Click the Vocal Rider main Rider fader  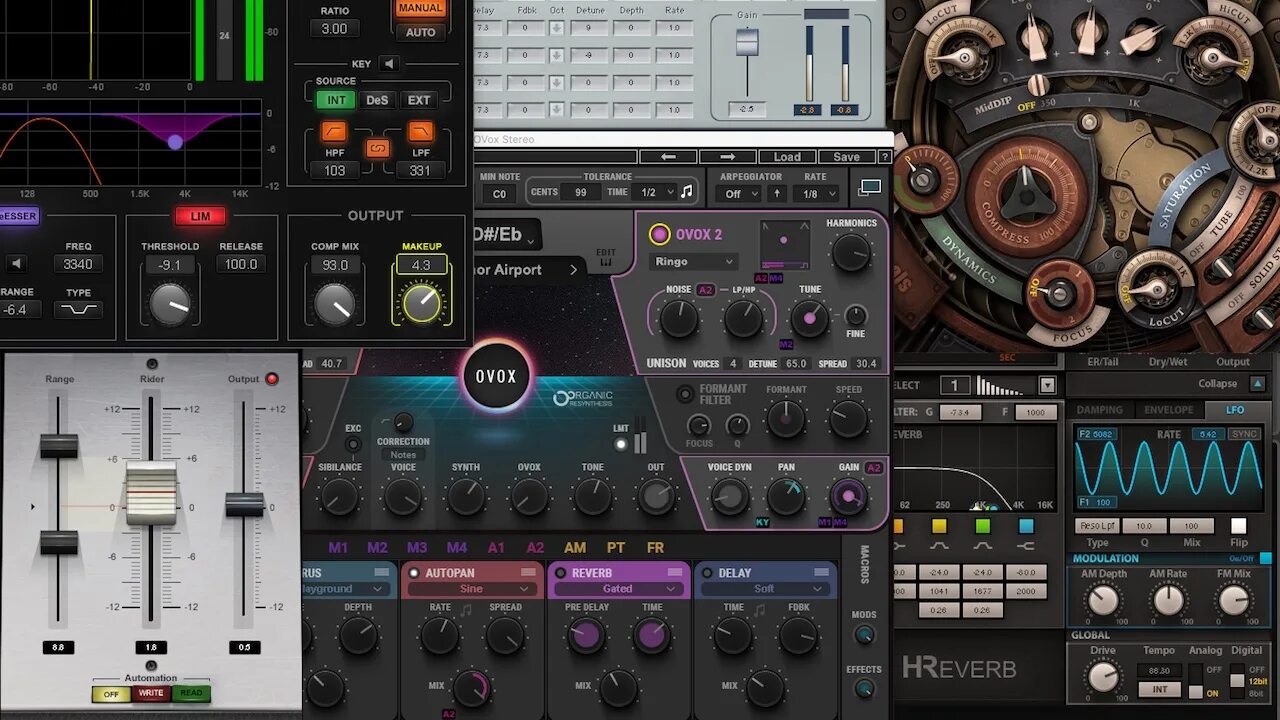151,494
